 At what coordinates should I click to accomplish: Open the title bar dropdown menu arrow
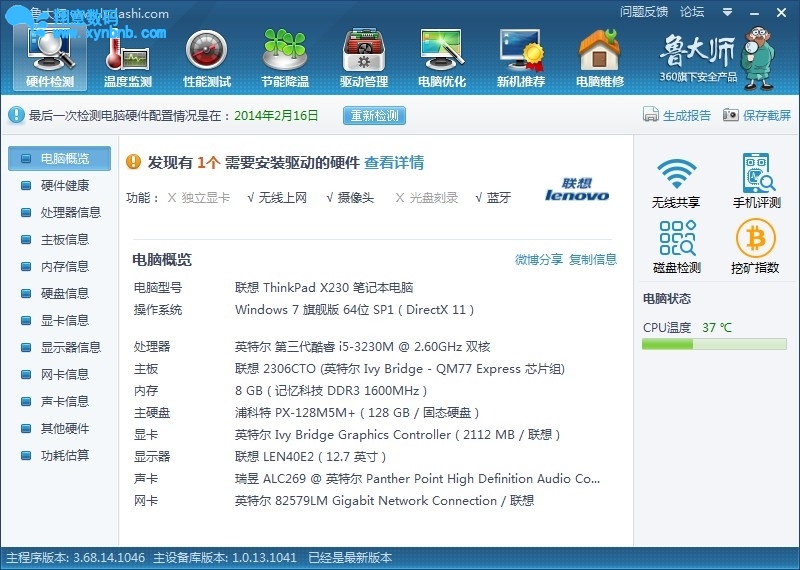[x=728, y=12]
